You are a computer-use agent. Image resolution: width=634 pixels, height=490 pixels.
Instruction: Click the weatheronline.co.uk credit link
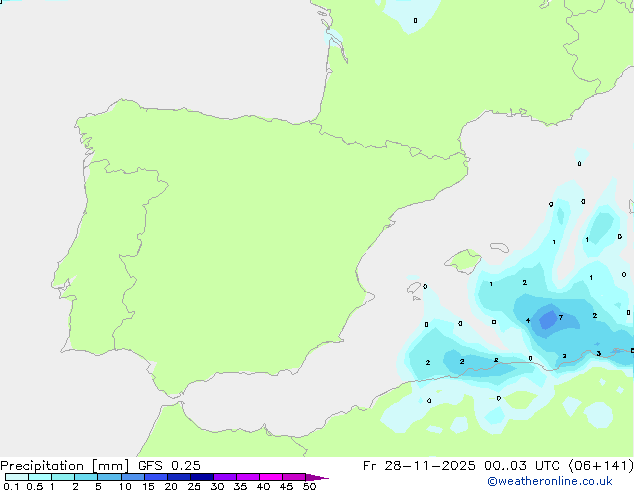point(550,481)
